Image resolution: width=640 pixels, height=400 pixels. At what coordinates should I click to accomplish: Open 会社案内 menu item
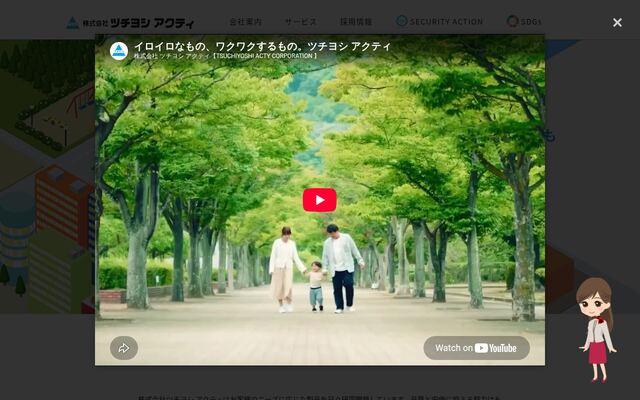click(x=245, y=21)
